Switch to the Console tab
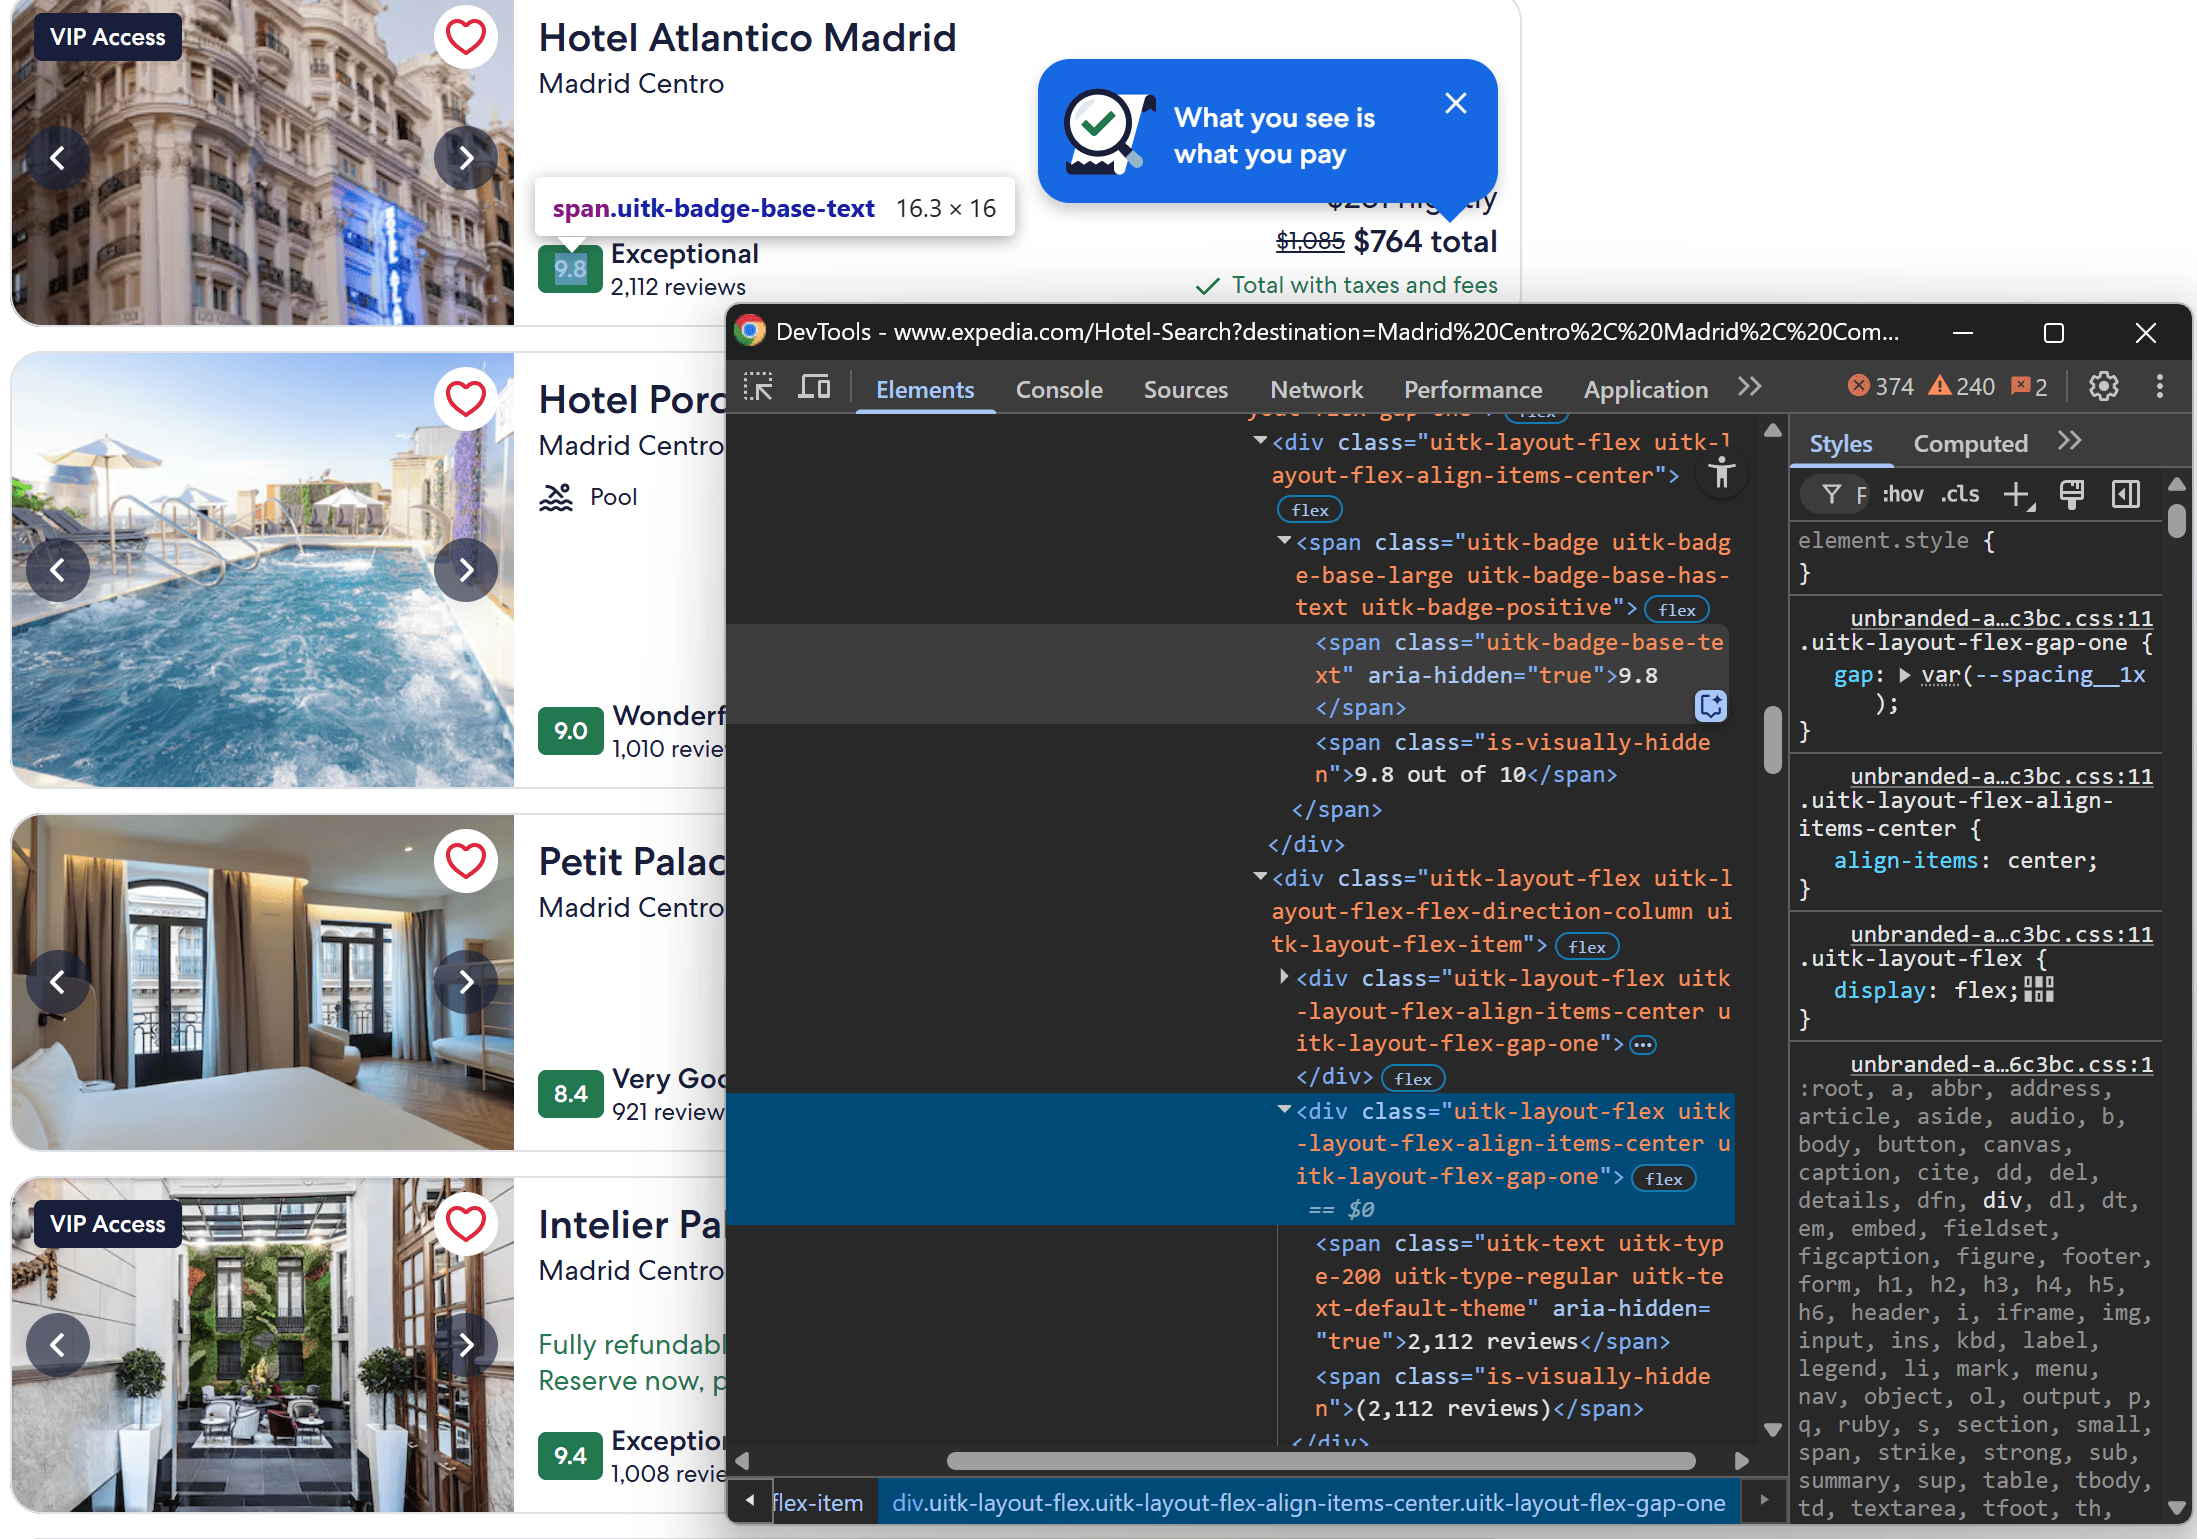This screenshot has height=1539, width=2197. (x=1058, y=390)
